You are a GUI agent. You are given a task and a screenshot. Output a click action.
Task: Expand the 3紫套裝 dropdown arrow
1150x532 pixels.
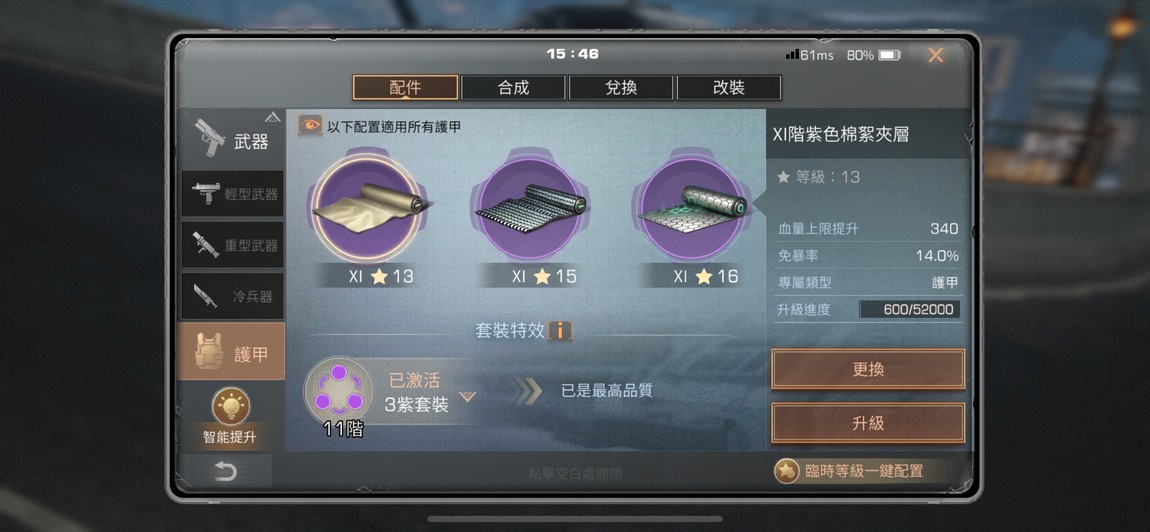(467, 397)
